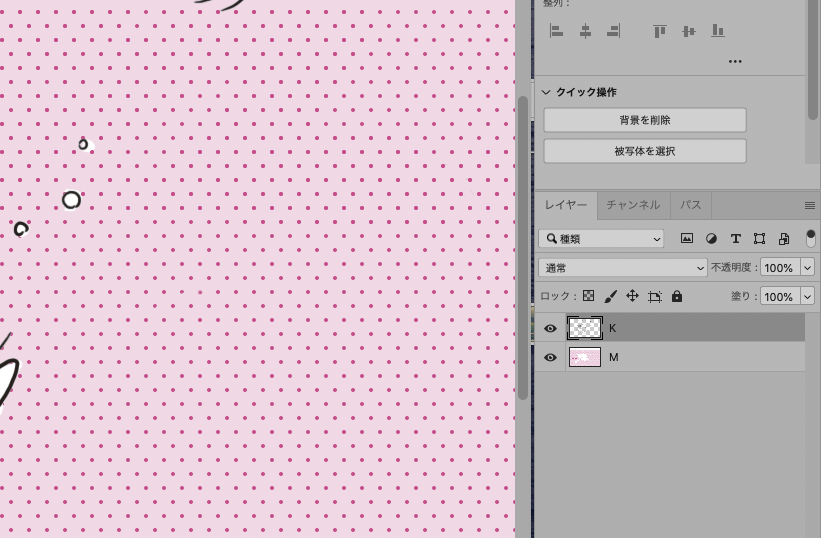
Task: Collapse the クイック操作 section
Action: tap(547, 92)
